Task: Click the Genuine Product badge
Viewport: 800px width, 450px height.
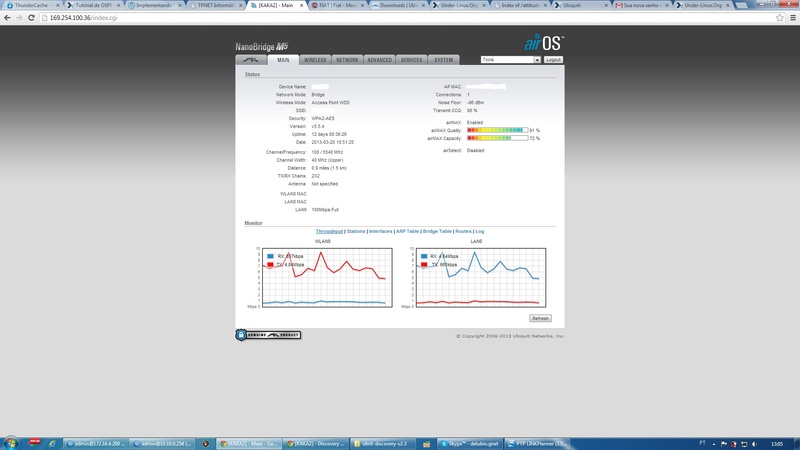Action: pyautogui.click(x=268, y=335)
